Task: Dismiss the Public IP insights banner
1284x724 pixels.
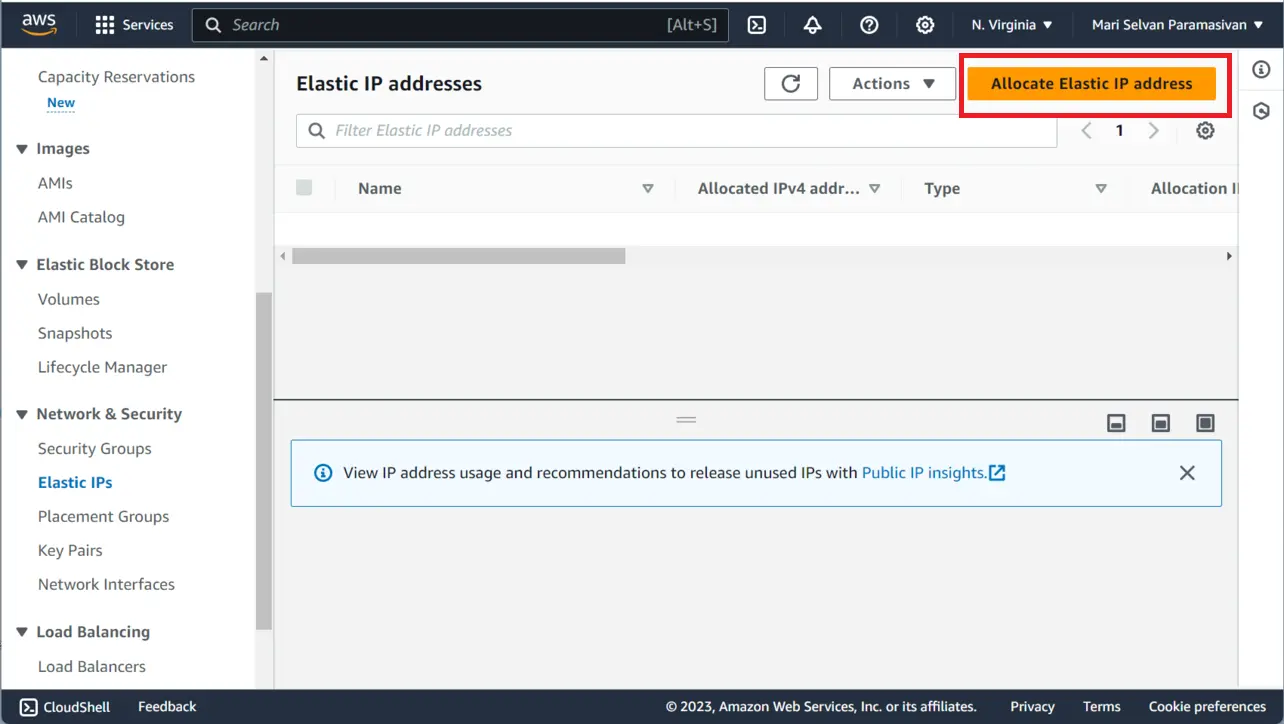Action: (x=1187, y=473)
